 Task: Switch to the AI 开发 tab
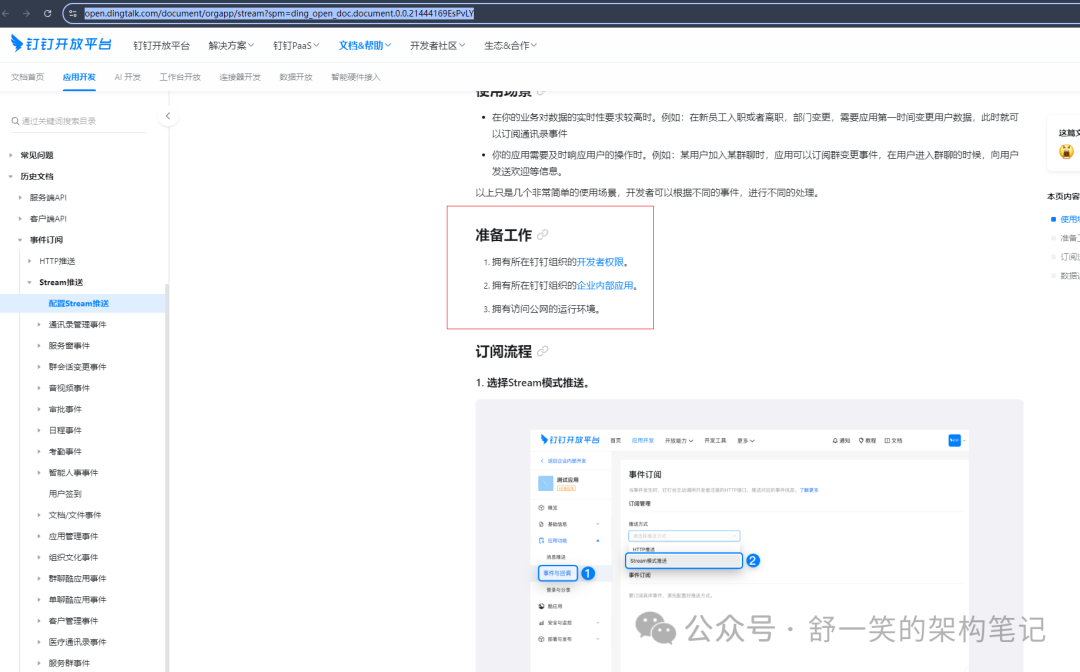tap(127, 77)
